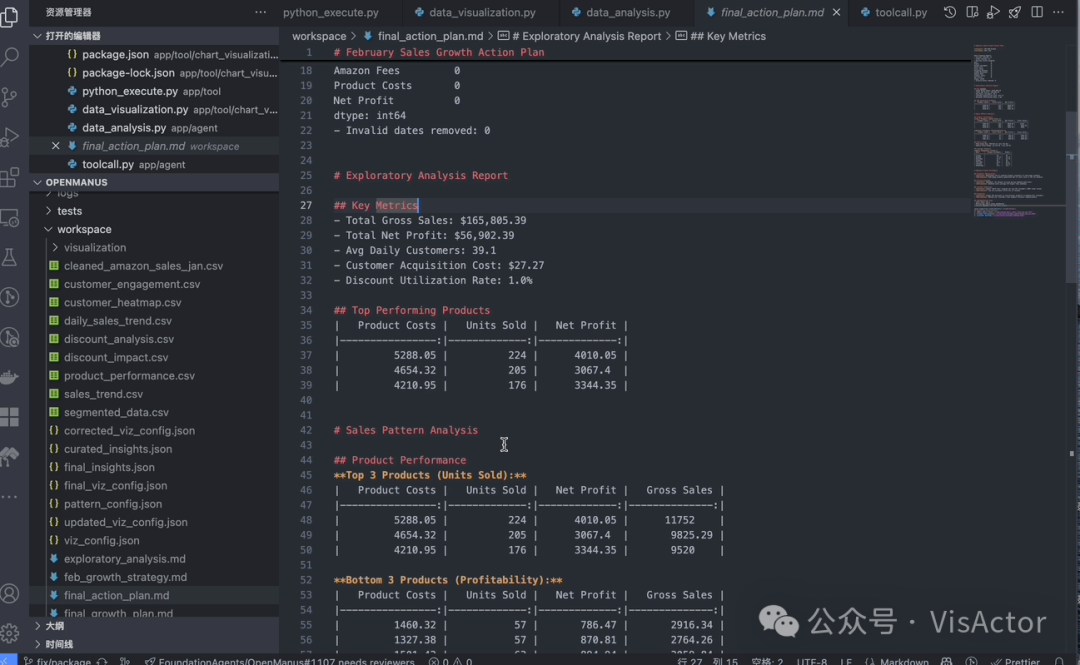Image resolution: width=1080 pixels, height=665 pixels.
Task: Click the Markdown language mode in status bar
Action: tap(903, 660)
